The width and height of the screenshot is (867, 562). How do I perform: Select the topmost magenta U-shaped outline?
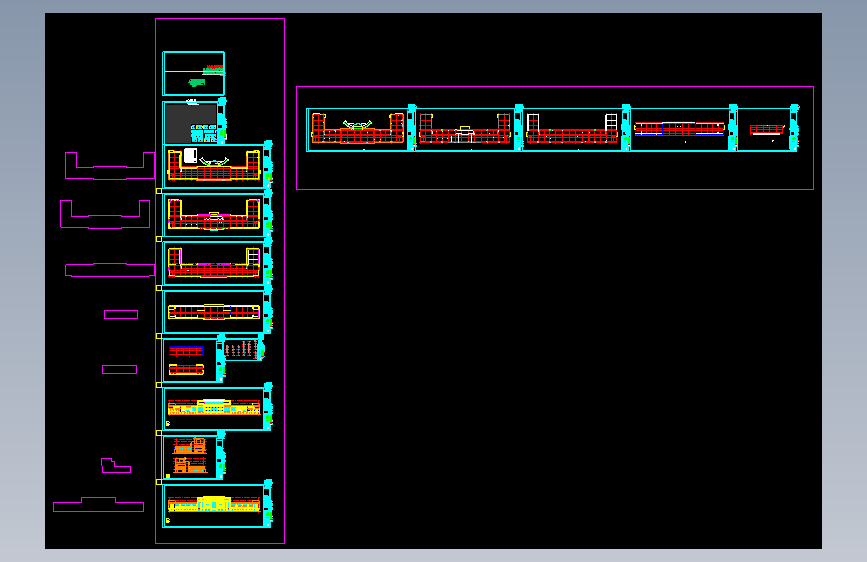click(x=109, y=166)
